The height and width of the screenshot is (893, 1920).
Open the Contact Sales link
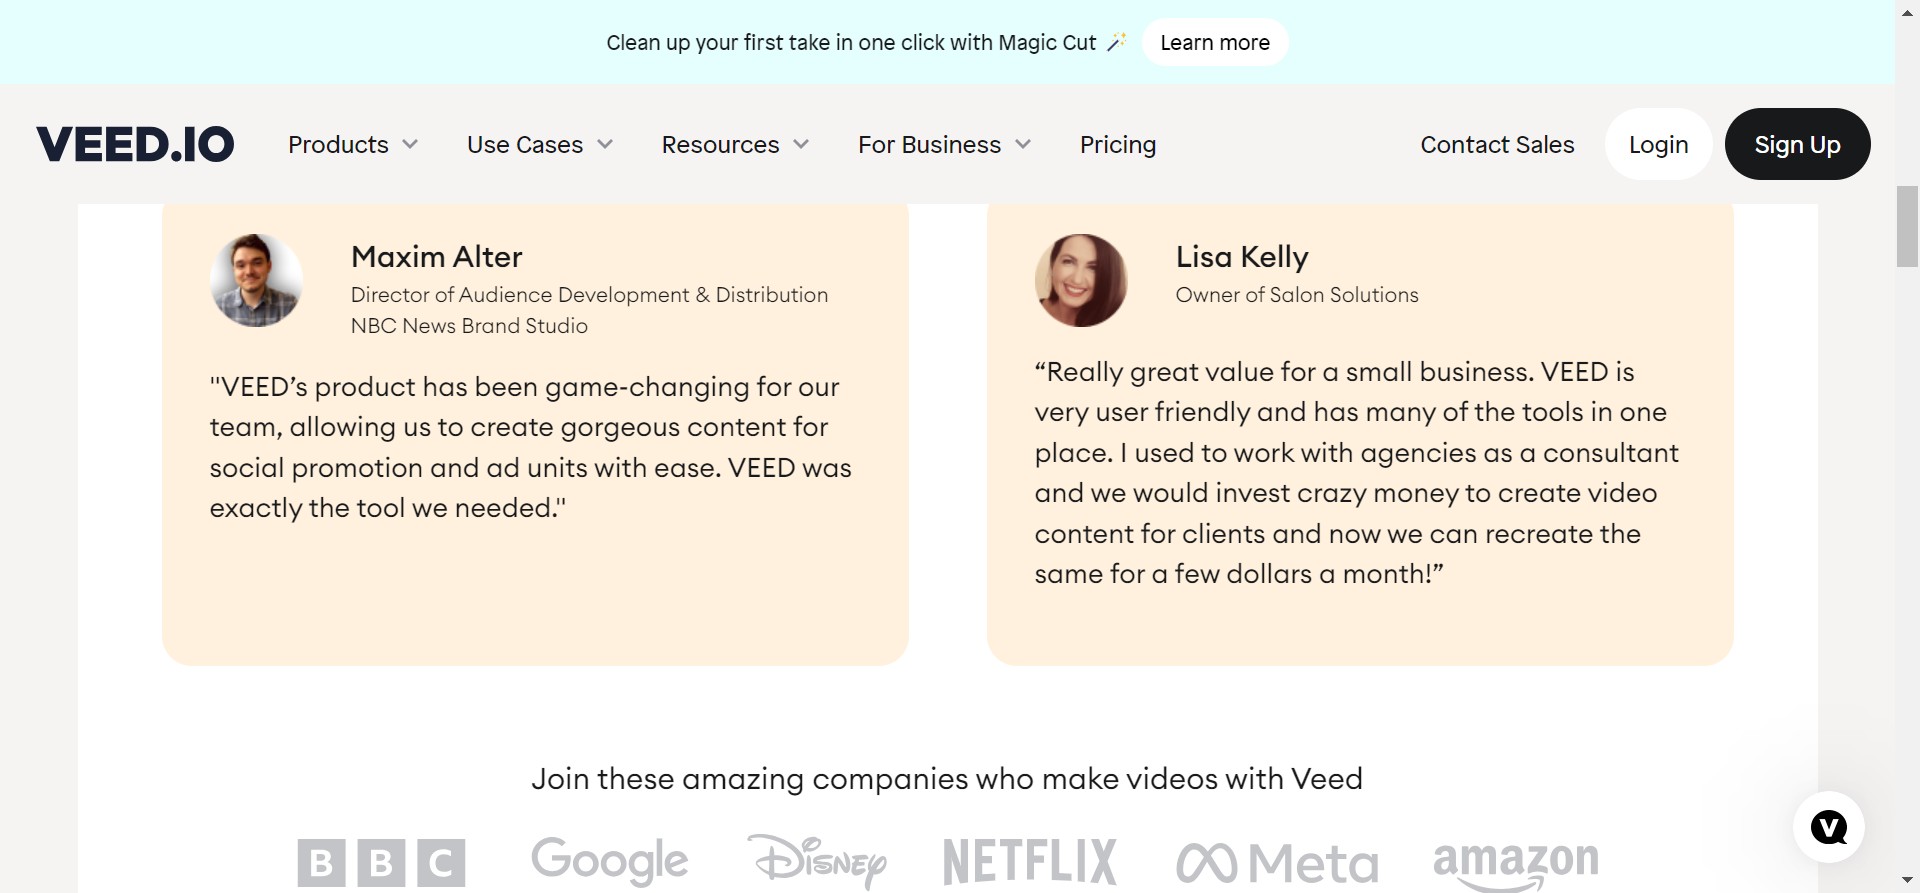pos(1497,145)
